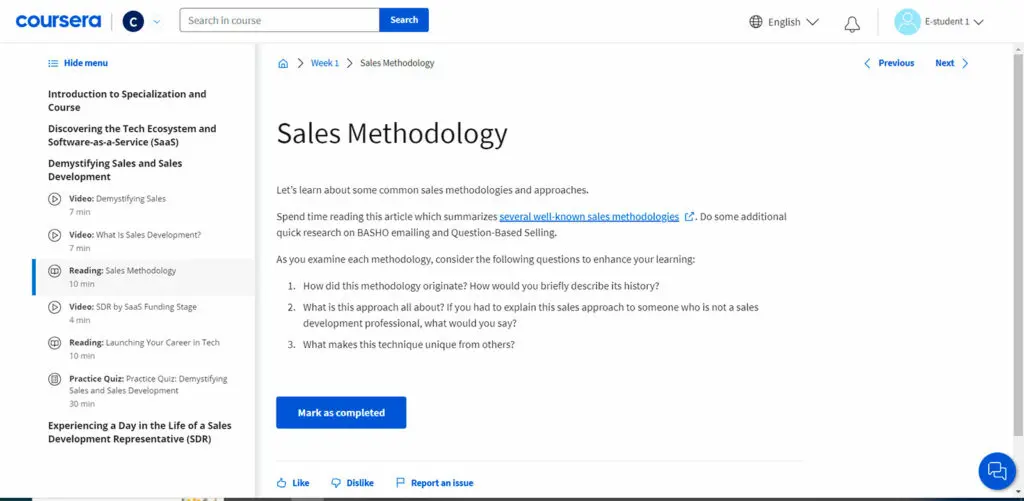The image size is (1024, 501).
Task: Open Practice Quiz: Demystifying Sales
Action: click(x=148, y=385)
